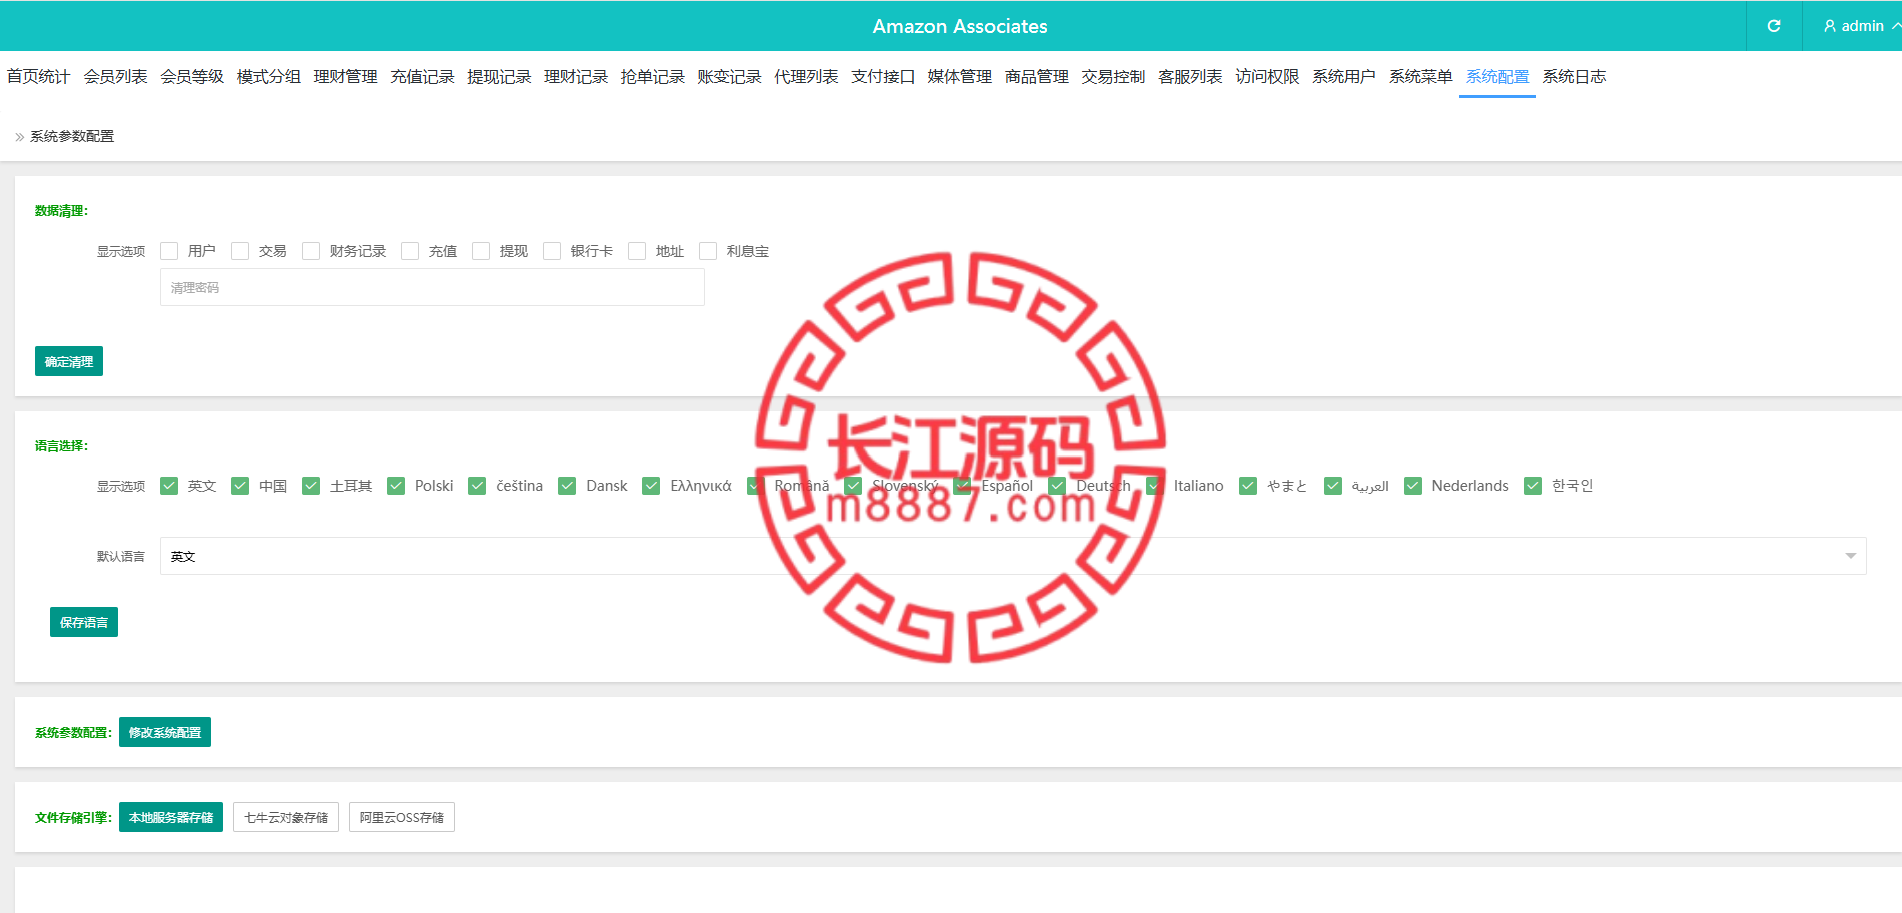Open the admin user menu
This screenshot has height=913, width=1902.
(1861, 26)
